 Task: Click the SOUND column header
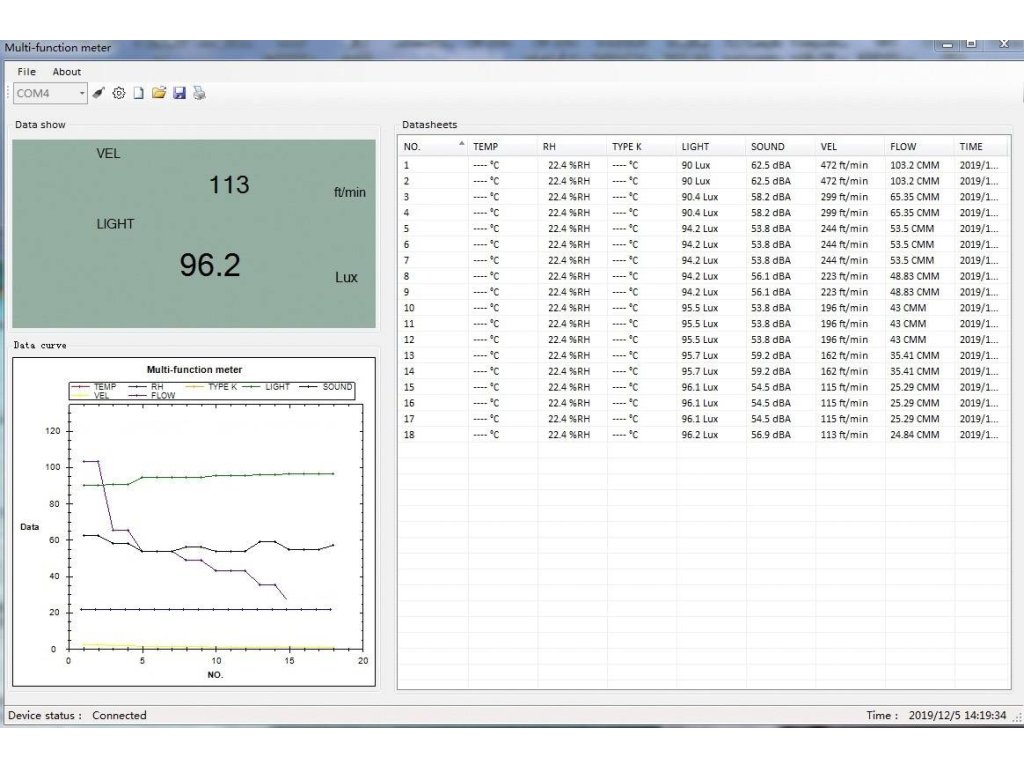point(768,147)
